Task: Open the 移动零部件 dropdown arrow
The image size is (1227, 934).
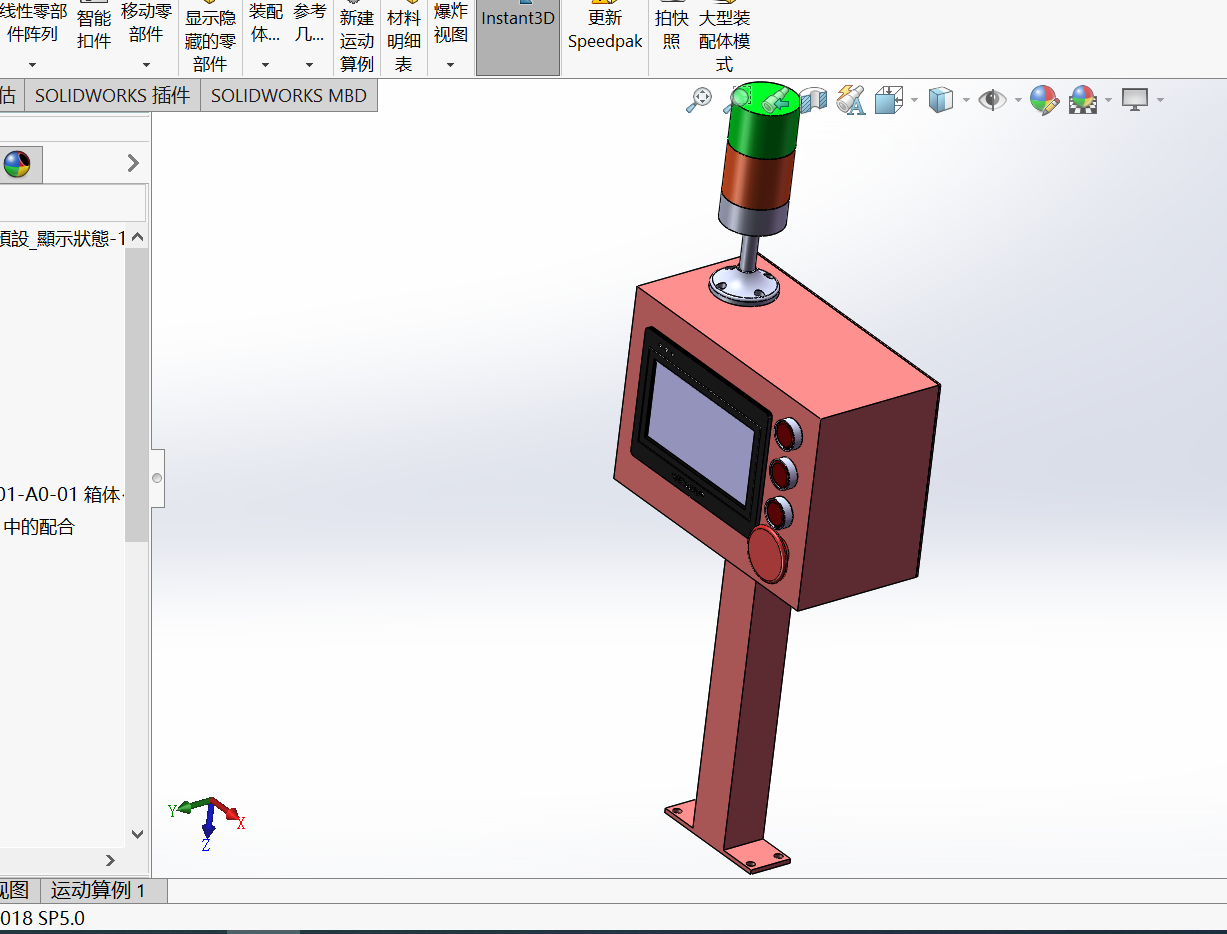Action: pyautogui.click(x=146, y=65)
